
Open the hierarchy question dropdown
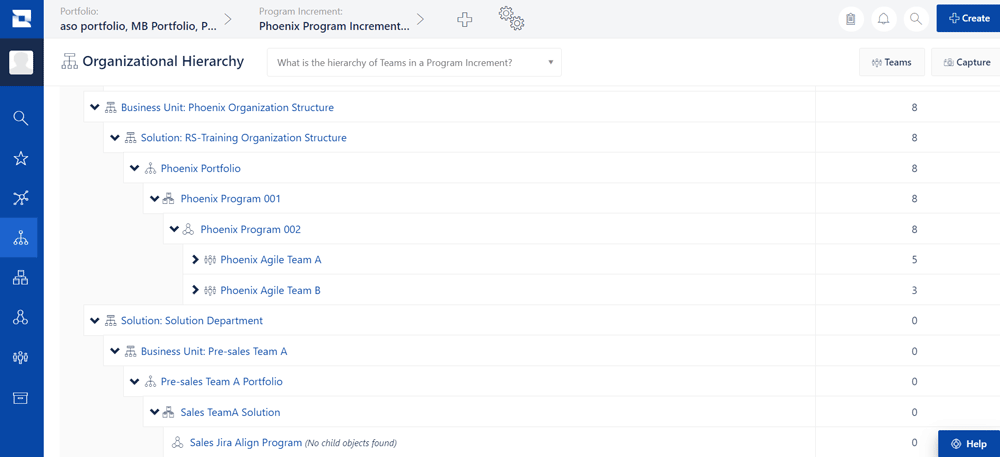click(x=415, y=62)
